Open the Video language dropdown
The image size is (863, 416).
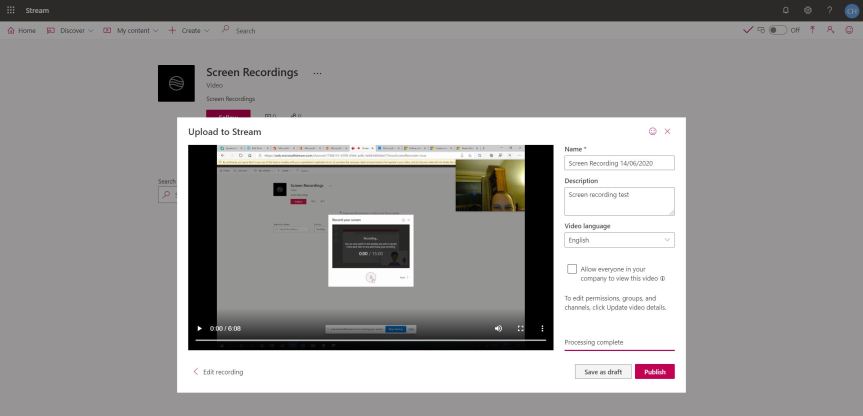point(619,240)
